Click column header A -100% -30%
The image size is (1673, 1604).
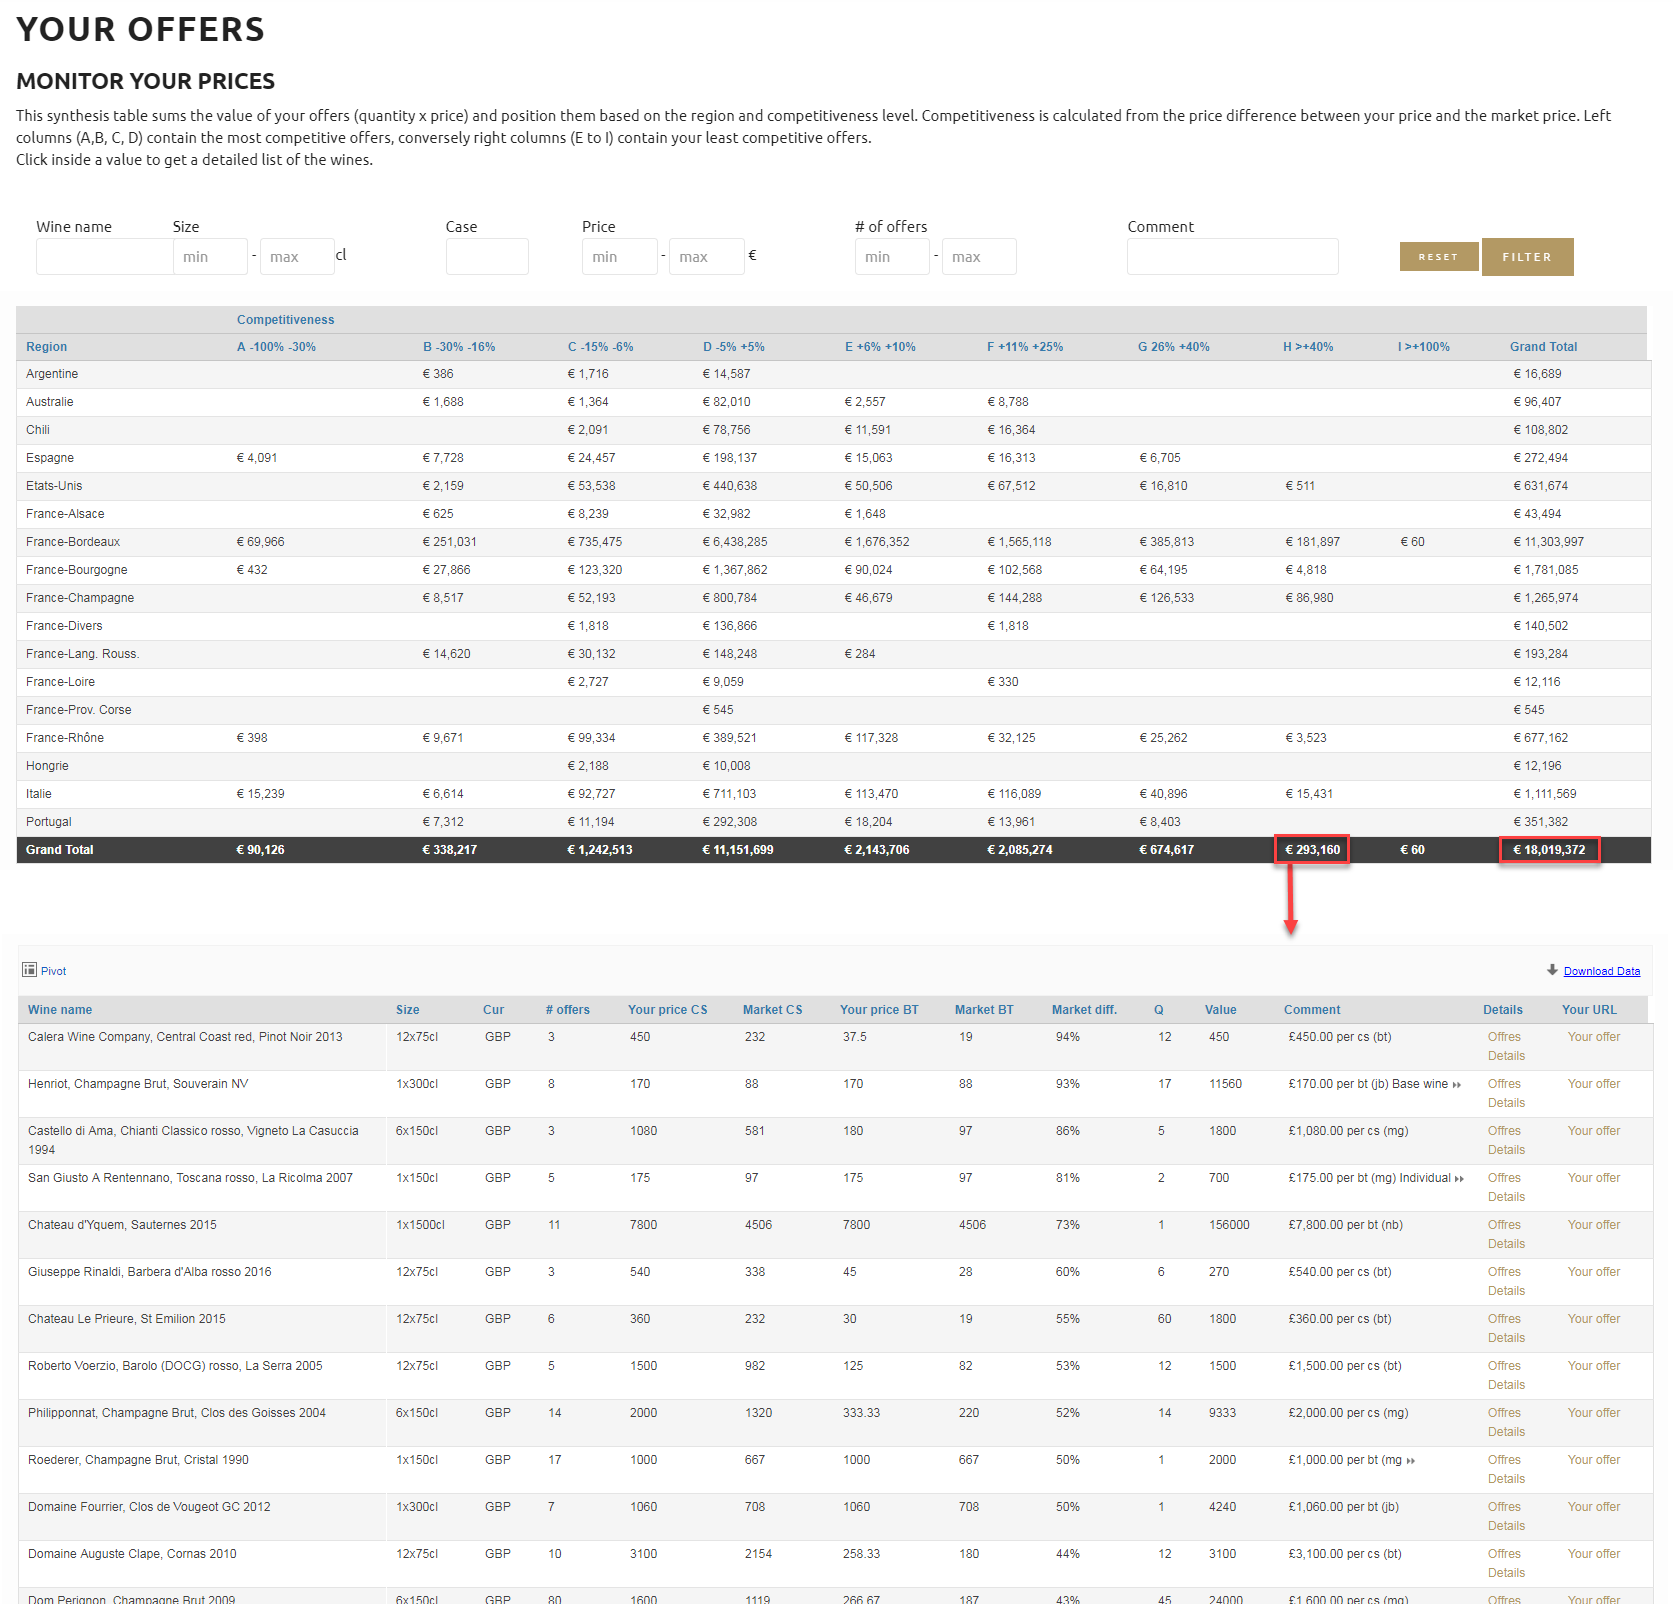click(x=276, y=347)
